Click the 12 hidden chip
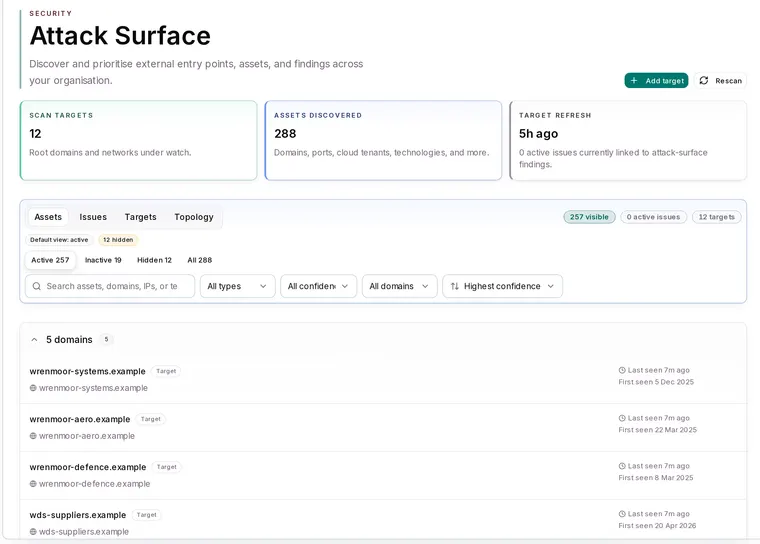The width and height of the screenshot is (760, 544). [118, 240]
